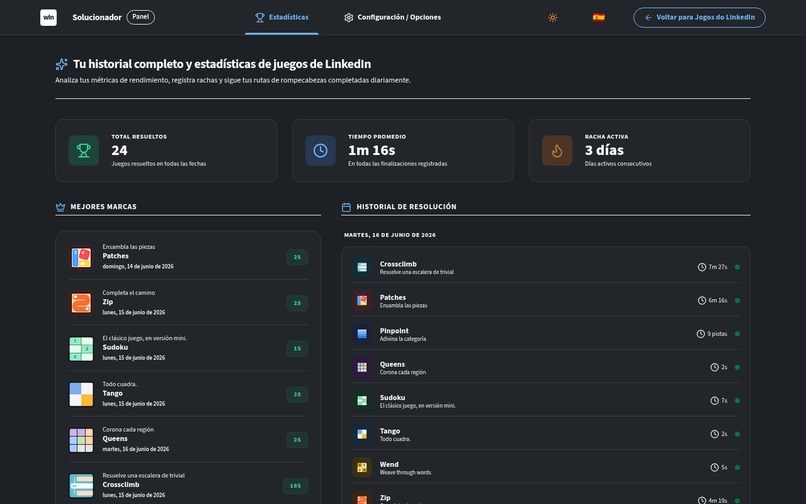Screen dimensions: 806x504
Task: Click date 'martes, 16 de junio de 2026' header
Action: 390,235
